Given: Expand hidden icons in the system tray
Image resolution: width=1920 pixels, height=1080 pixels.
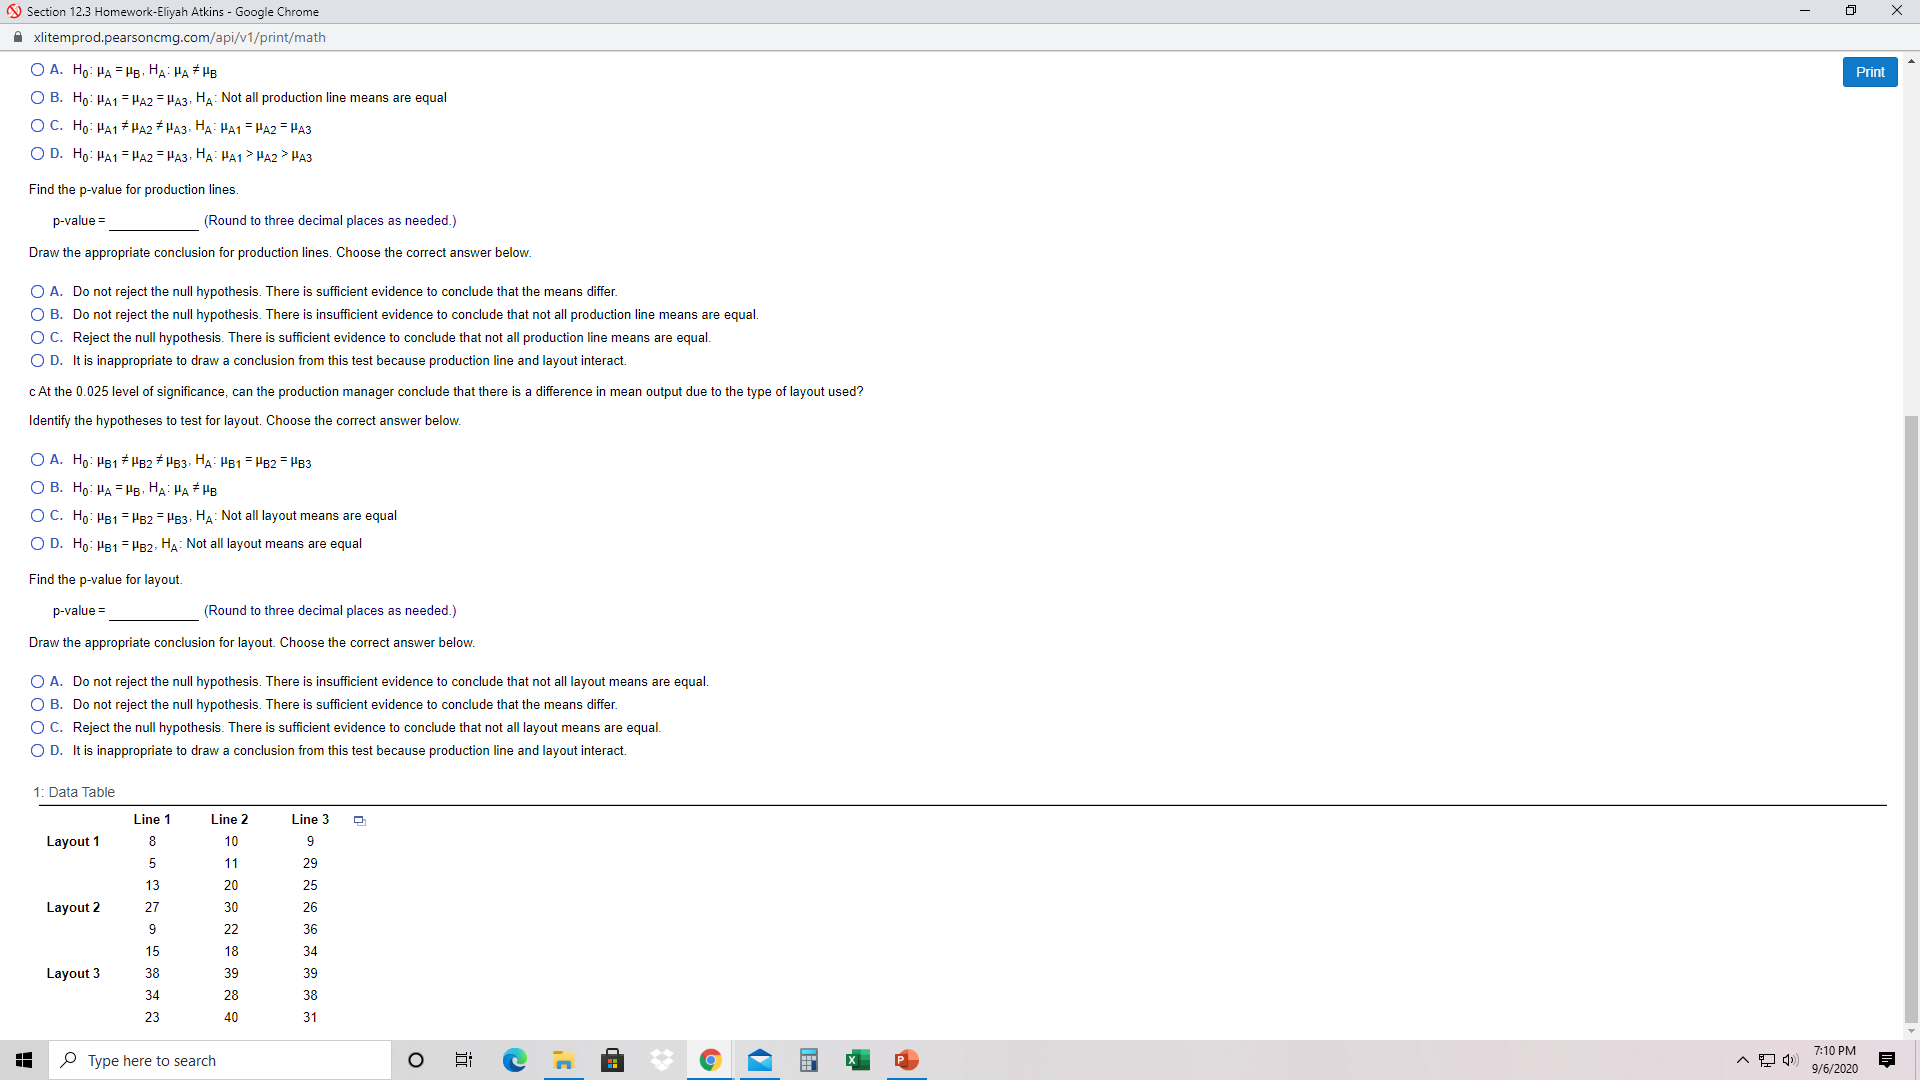Looking at the screenshot, I should [x=1741, y=1060].
